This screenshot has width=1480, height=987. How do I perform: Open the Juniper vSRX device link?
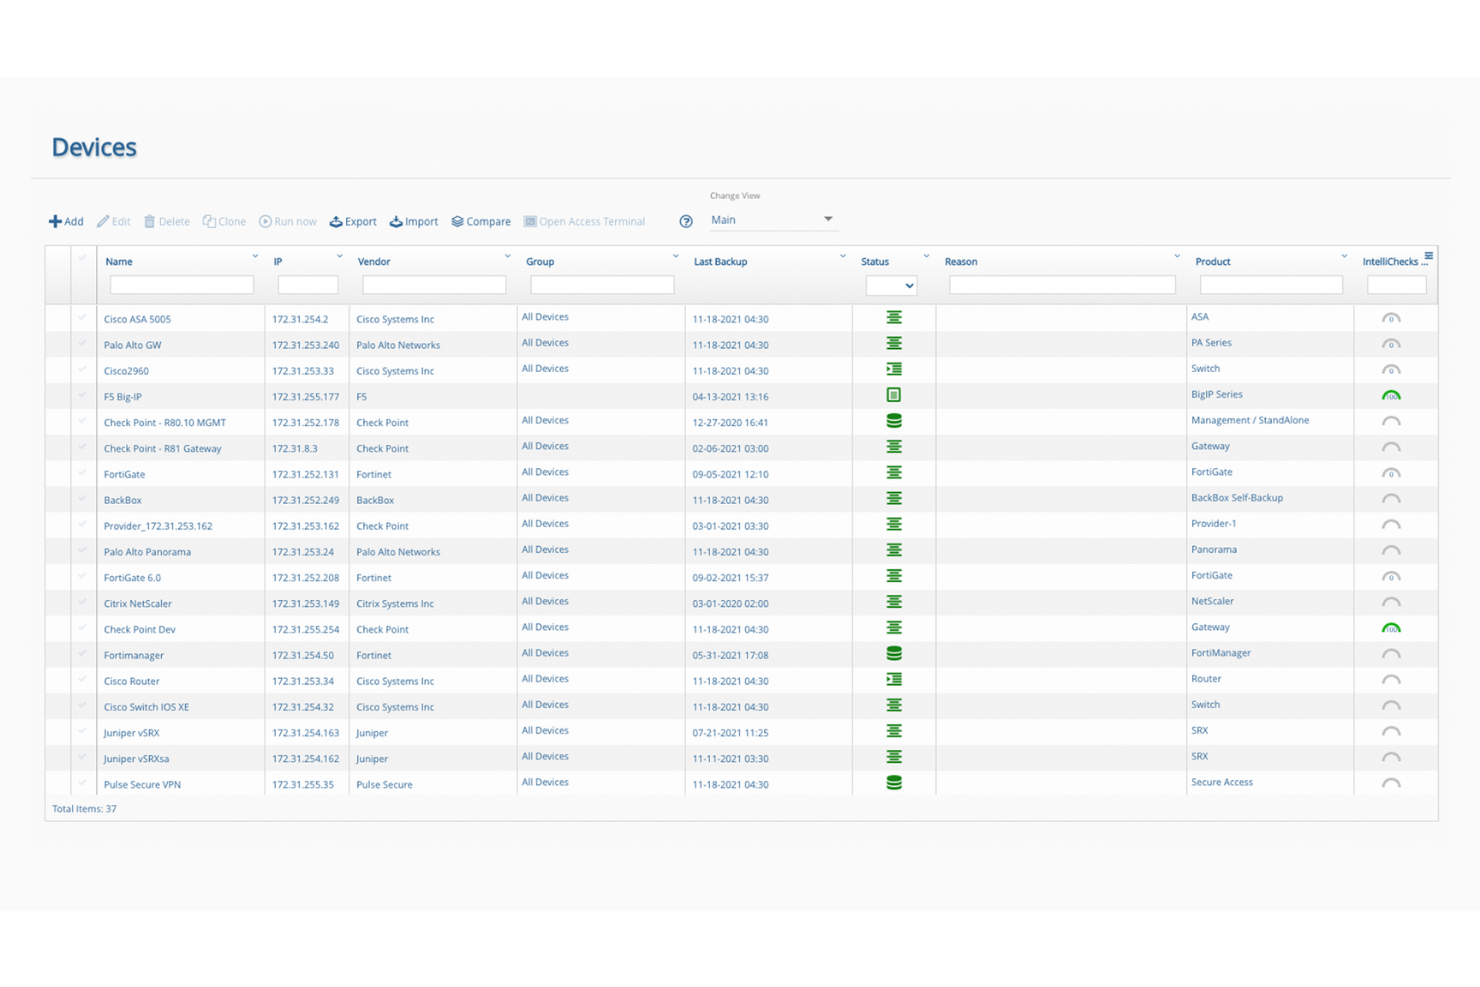coord(131,732)
